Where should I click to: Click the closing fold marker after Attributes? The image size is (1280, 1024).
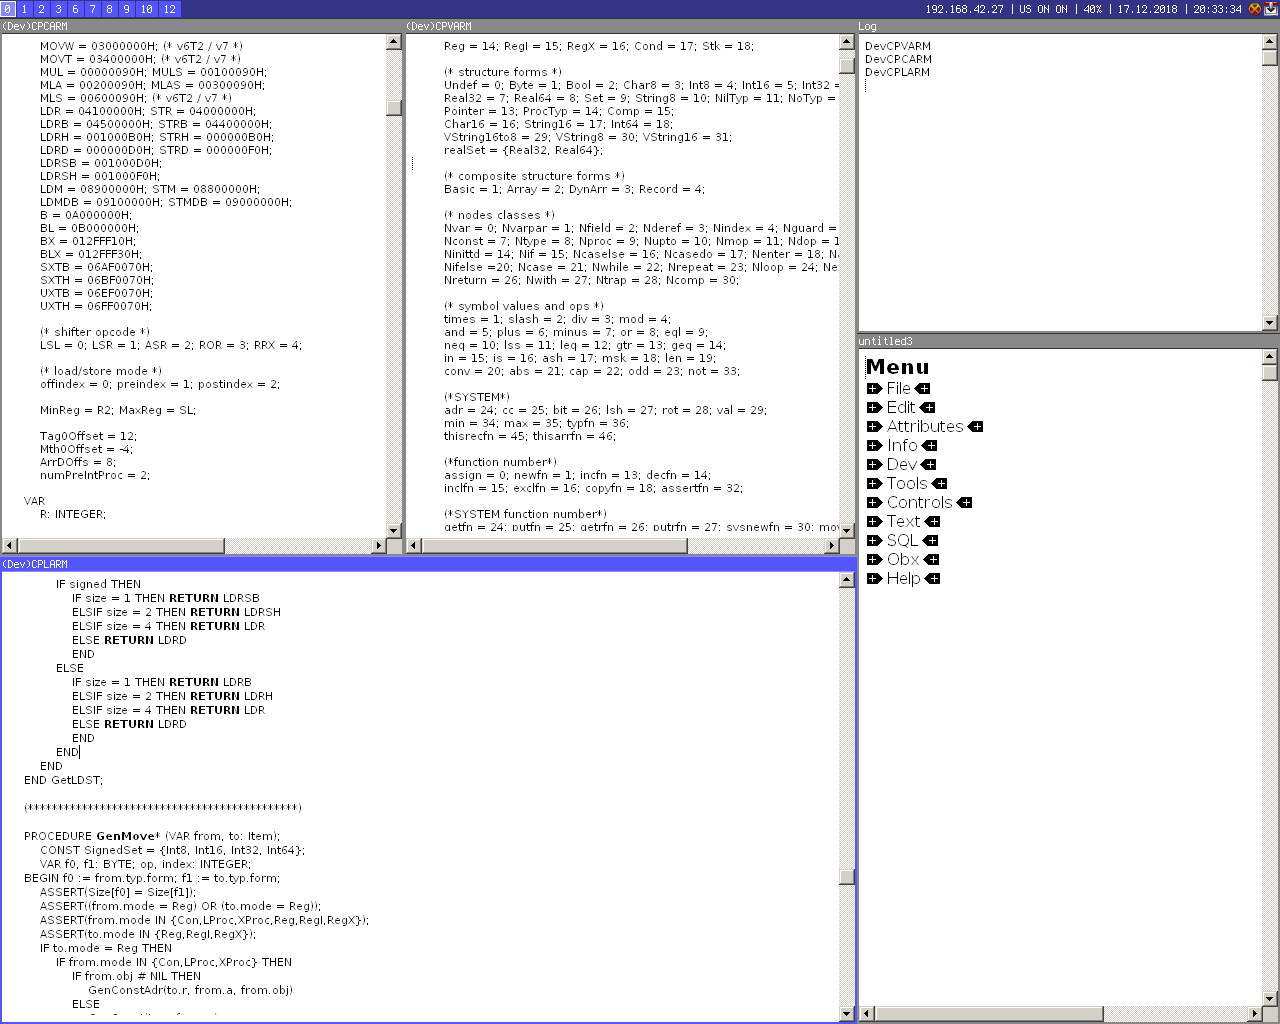tap(976, 426)
